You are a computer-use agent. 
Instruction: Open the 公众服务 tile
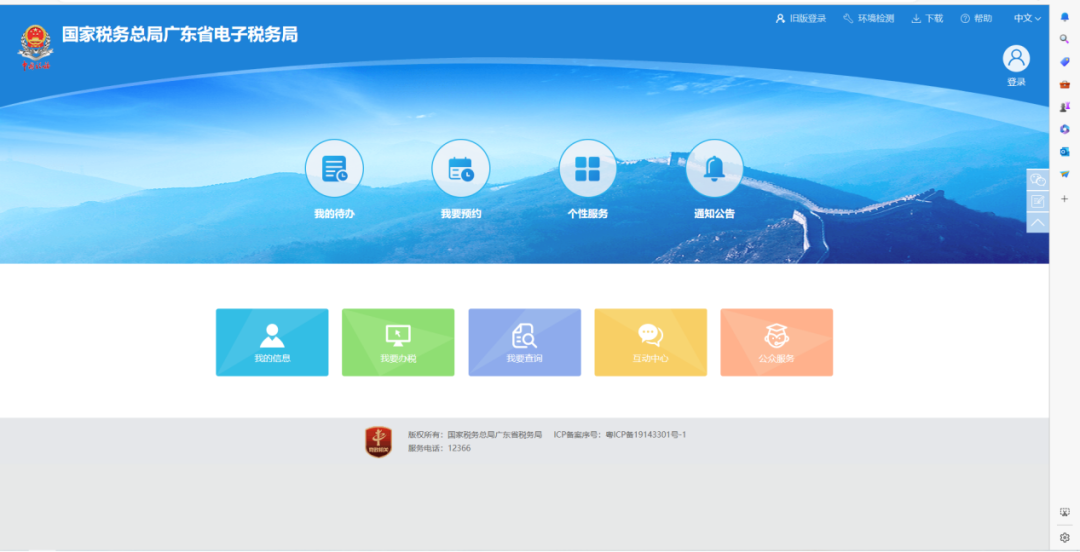point(776,342)
